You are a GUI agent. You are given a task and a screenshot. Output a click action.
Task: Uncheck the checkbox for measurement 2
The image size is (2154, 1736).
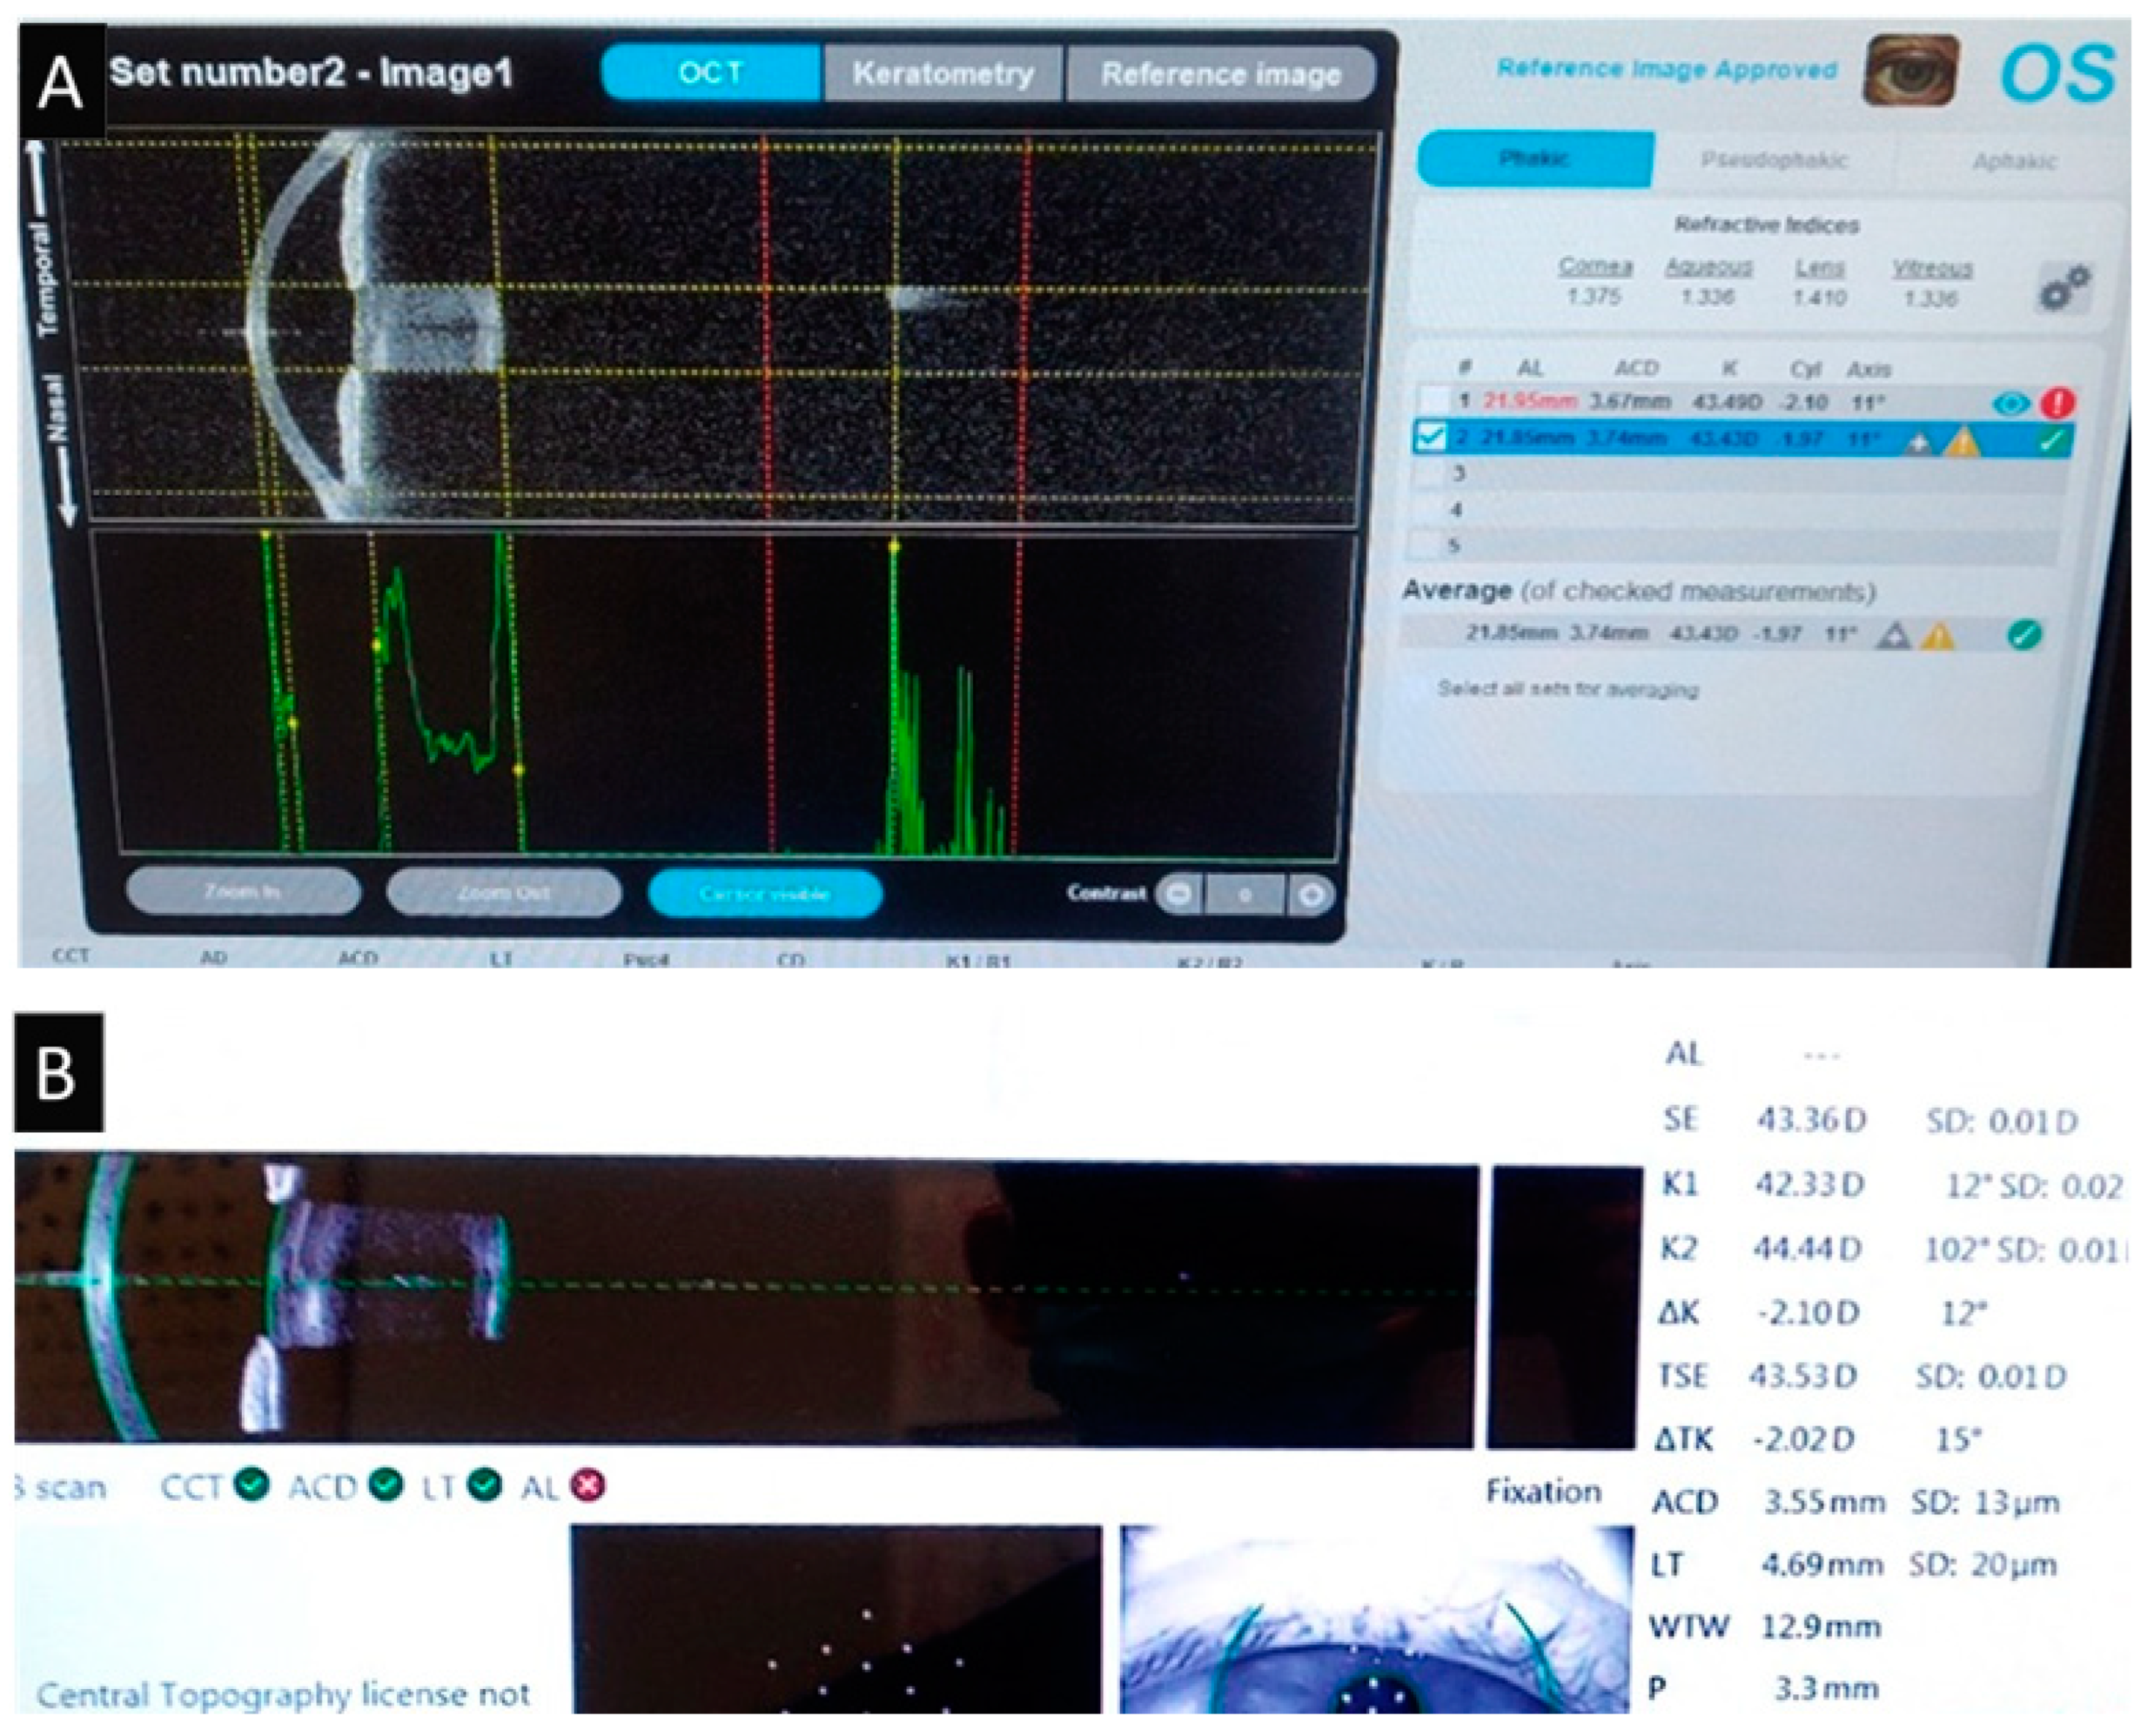1433,439
